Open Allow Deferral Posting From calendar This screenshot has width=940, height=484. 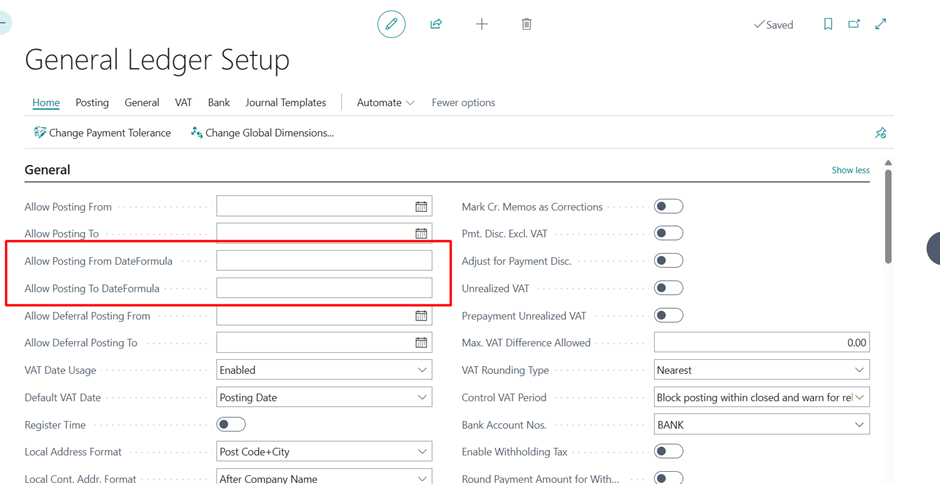click(x=421, y=315)
